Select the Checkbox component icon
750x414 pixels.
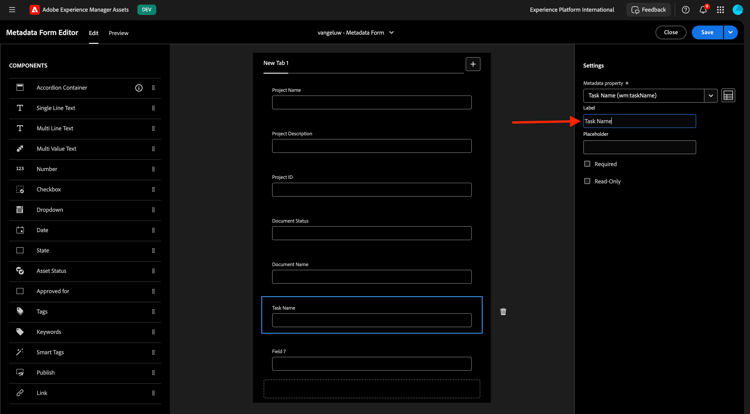coord(20,189)
